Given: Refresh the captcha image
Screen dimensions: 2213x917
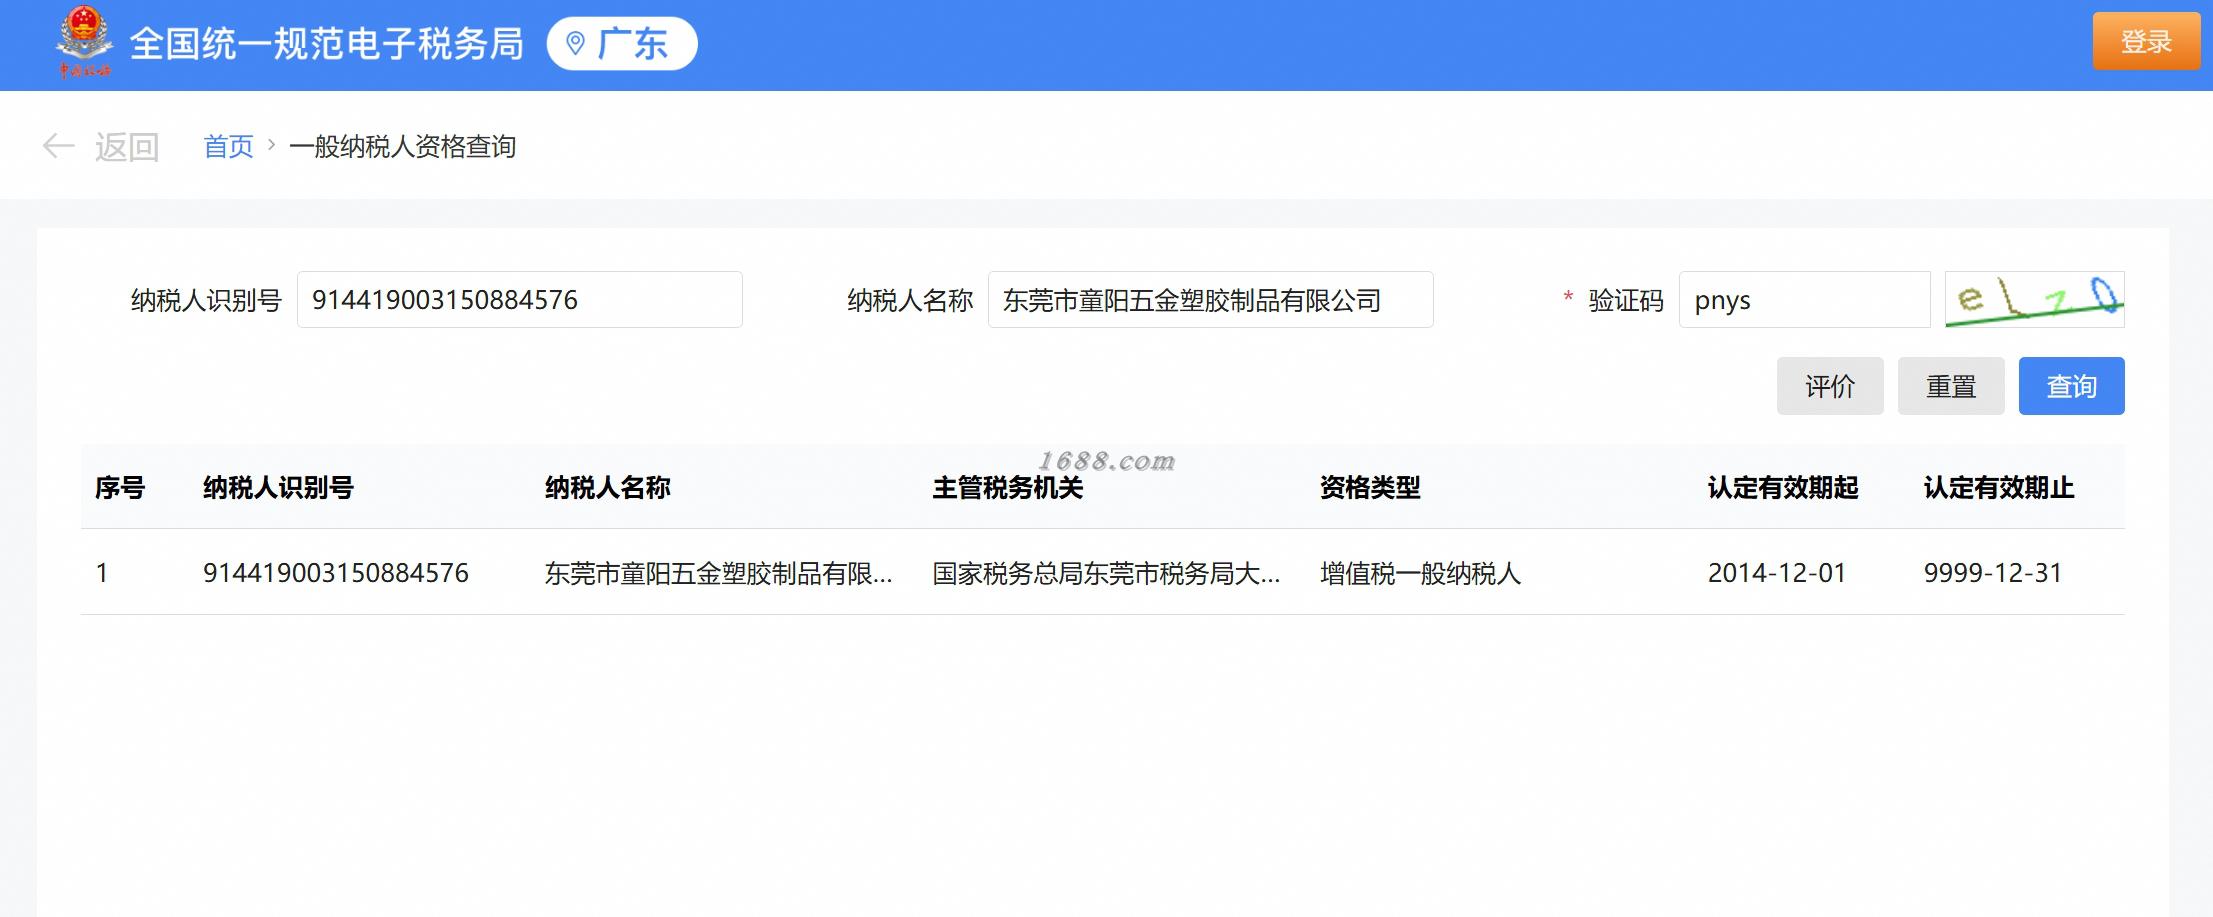Looking at the screenshot, I should click(2034, 299).
